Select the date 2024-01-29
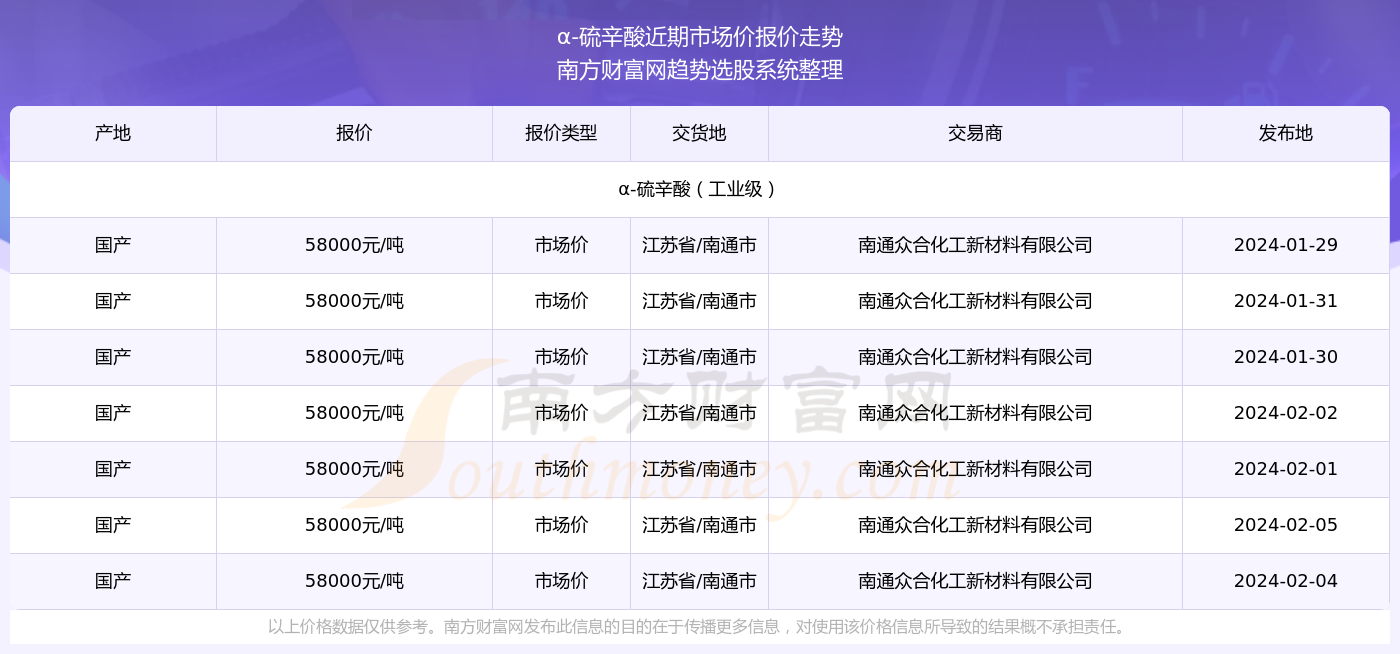This screenshot has width=1400, height=654. 1286,245
